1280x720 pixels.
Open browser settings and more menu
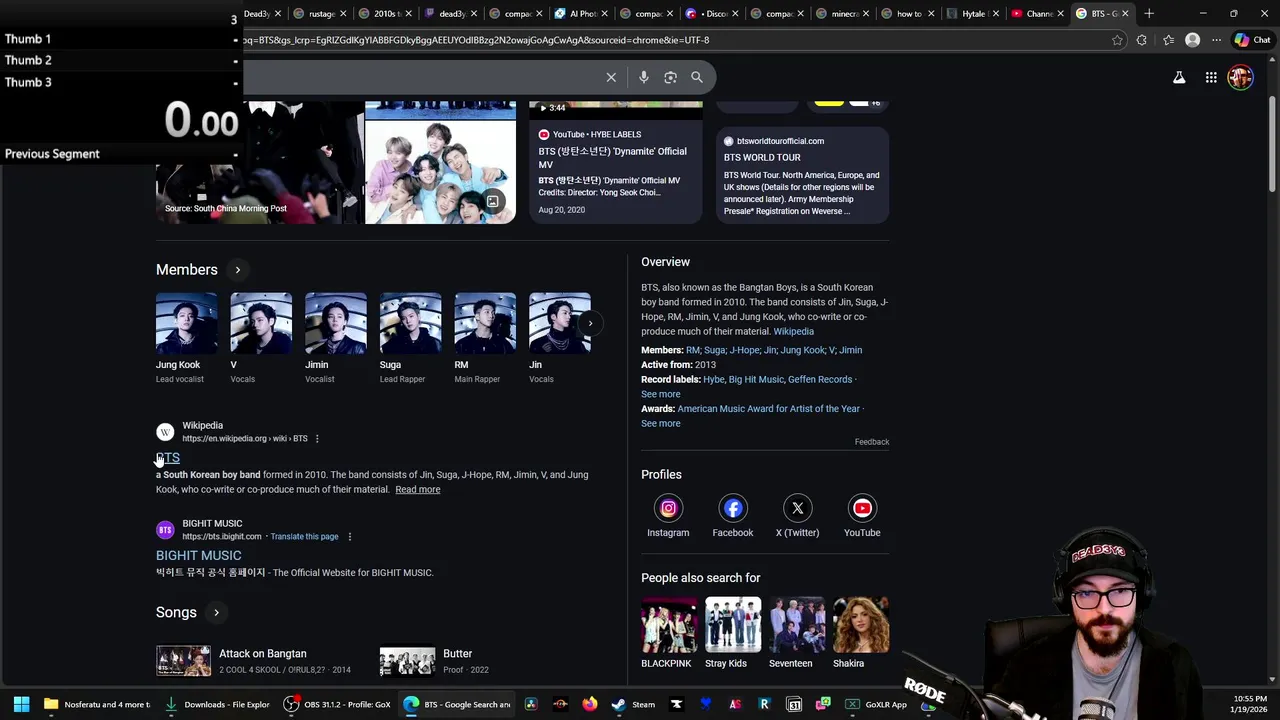click(1216, 40)
